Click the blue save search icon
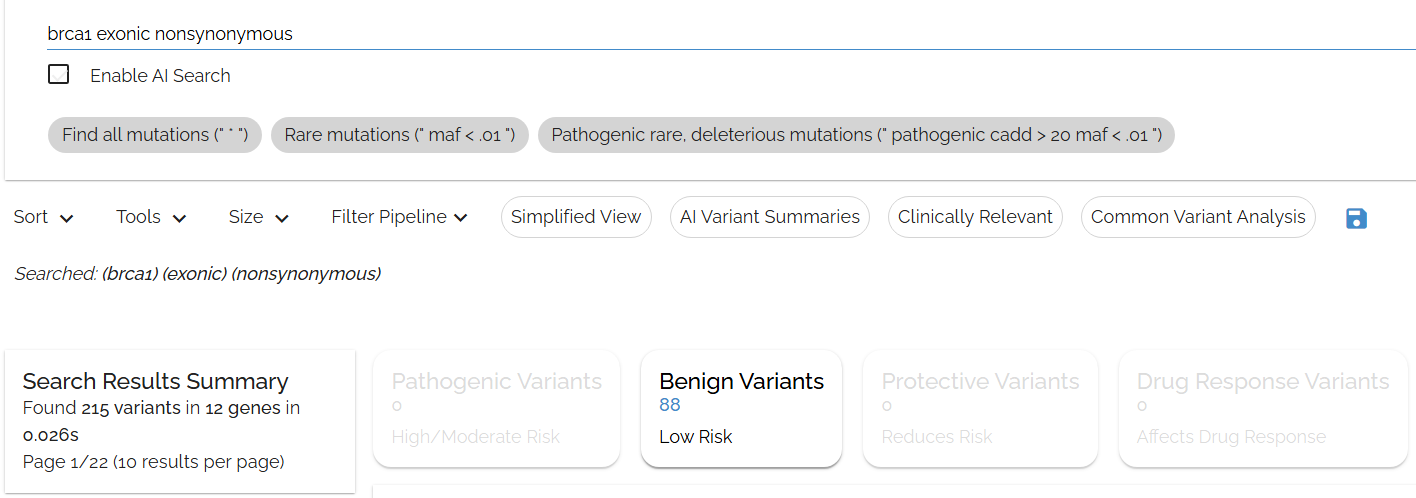Screen dimensions: 1416x498 point(1356,219)
